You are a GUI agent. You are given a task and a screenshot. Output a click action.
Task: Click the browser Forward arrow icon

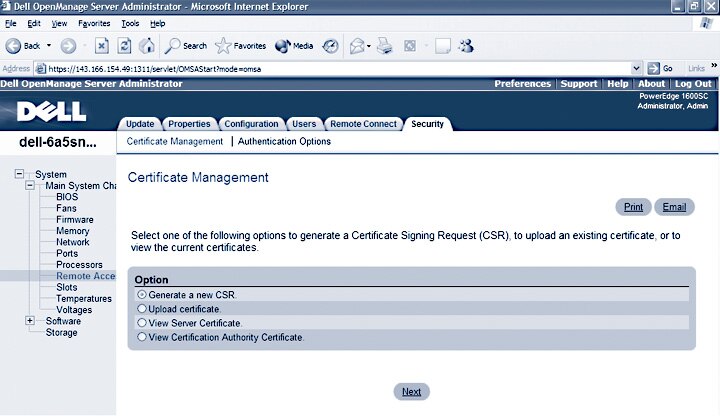[x=68, y=46]
